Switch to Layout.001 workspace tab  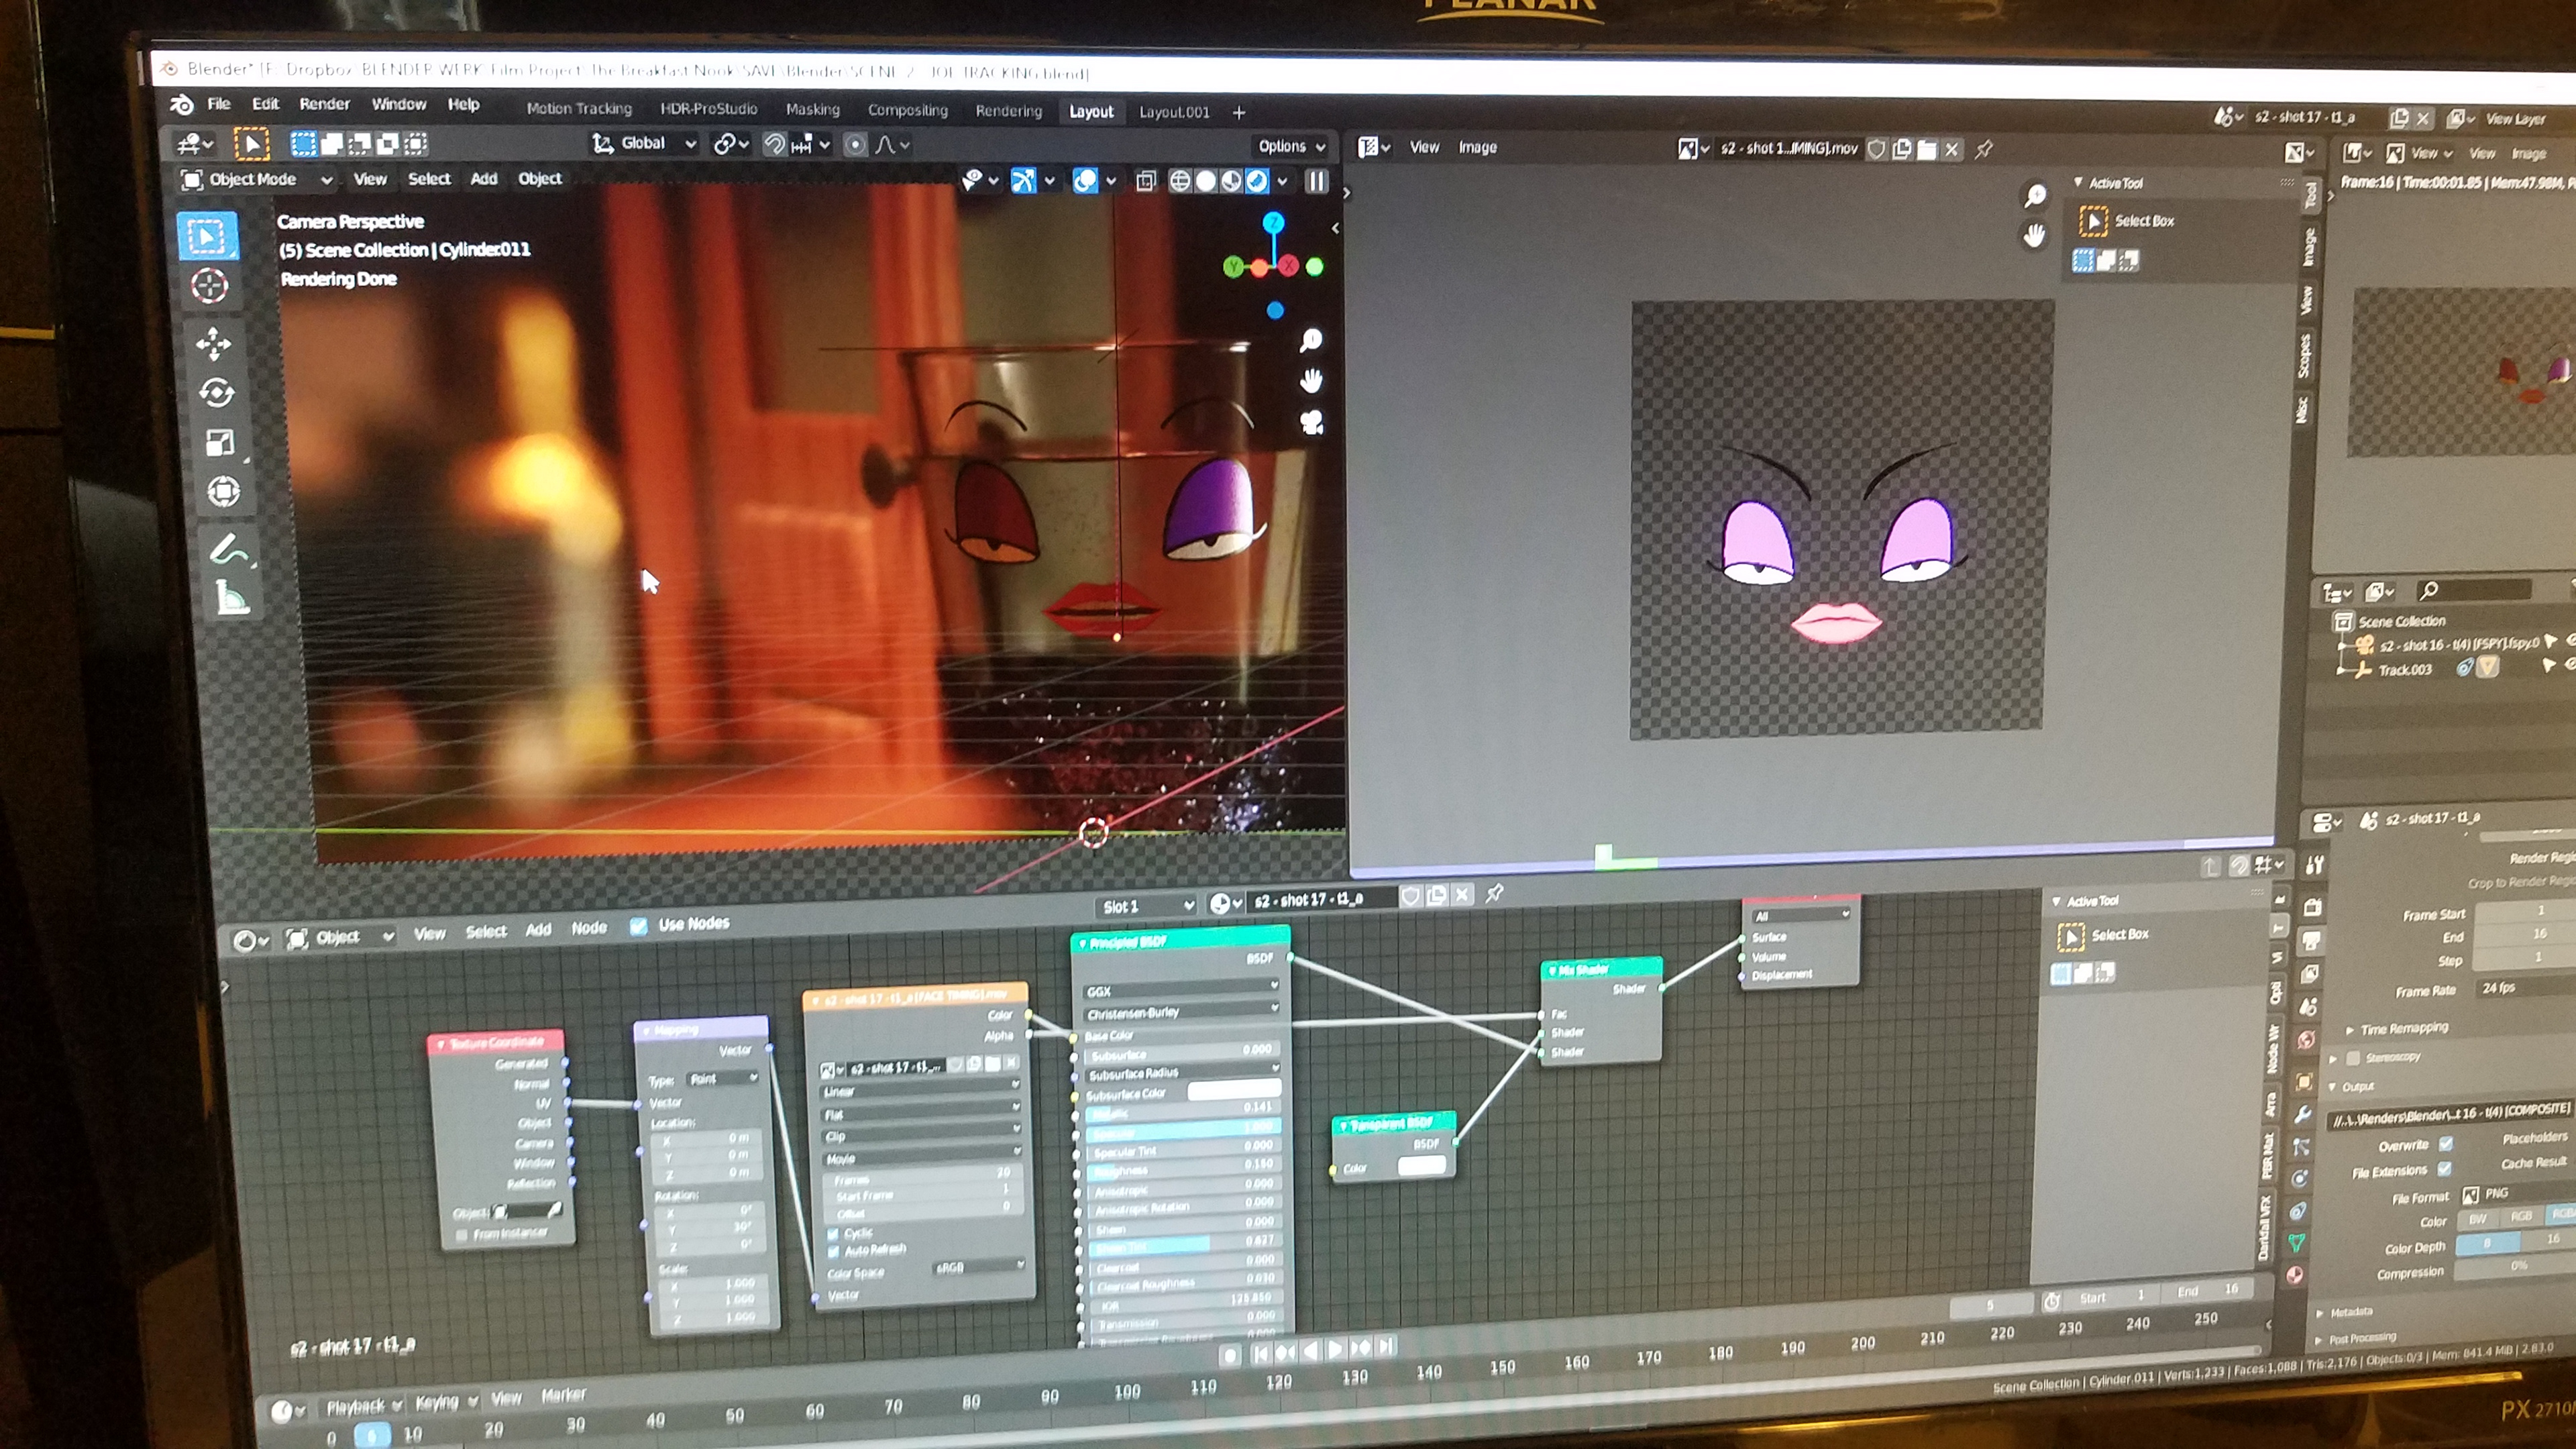[1174, 112]
